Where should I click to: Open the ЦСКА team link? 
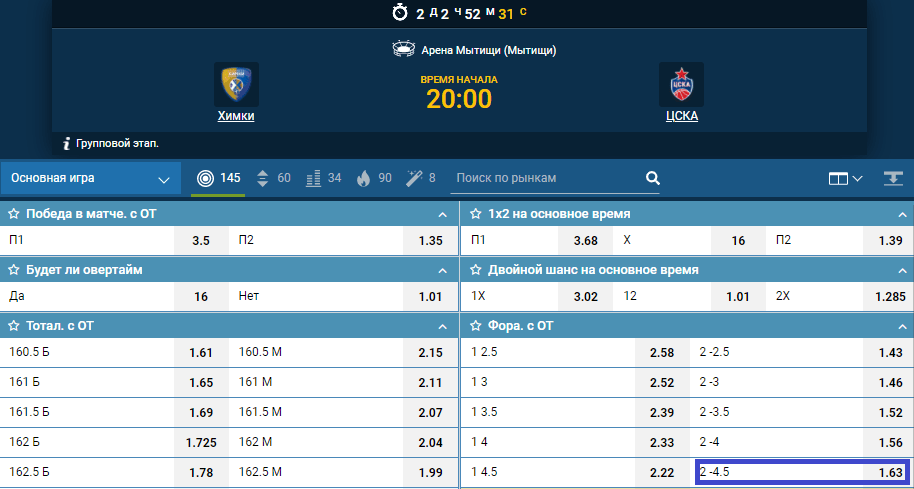682,116
